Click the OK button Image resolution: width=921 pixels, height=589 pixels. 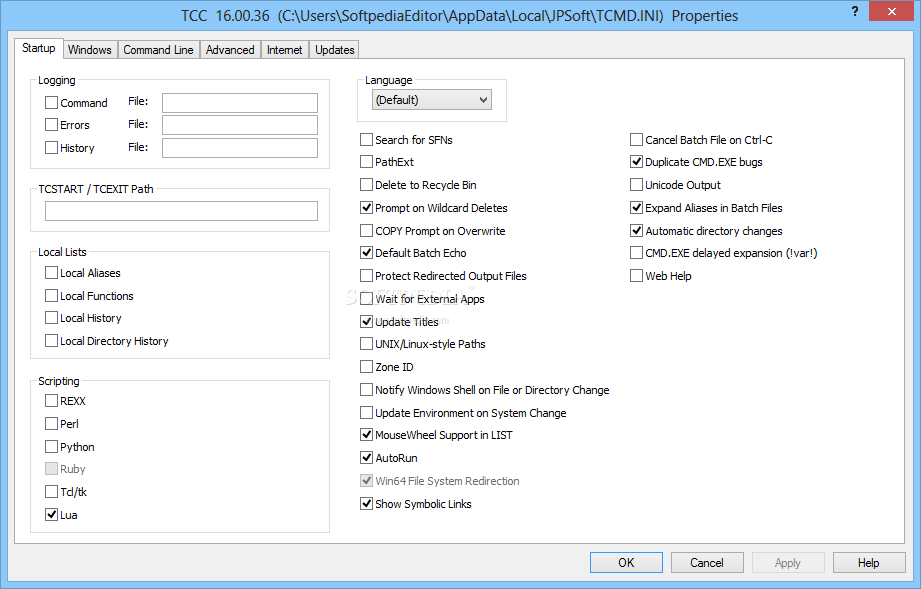pos(626,563)
